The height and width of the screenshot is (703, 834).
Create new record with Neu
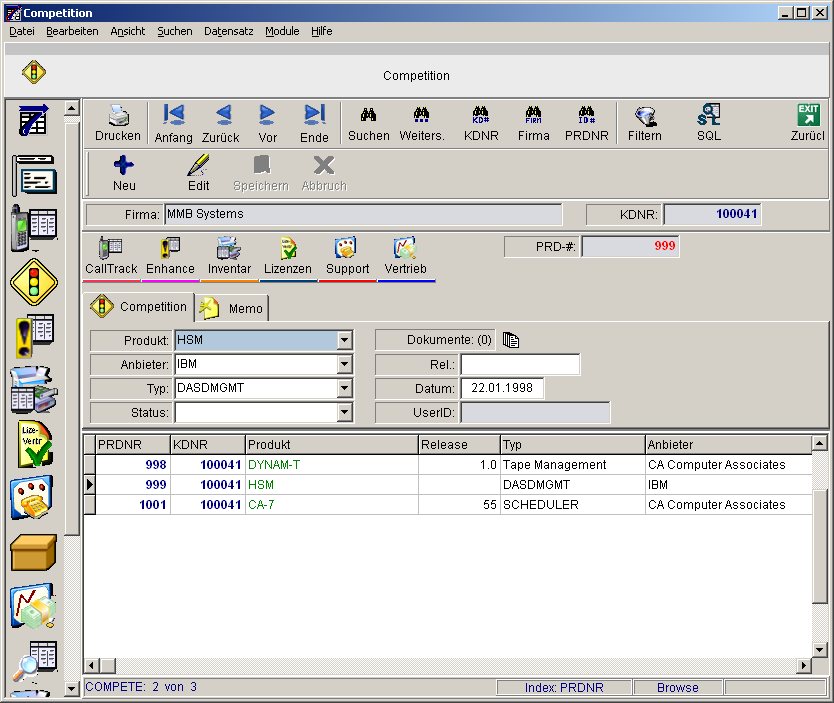point(124,173)
